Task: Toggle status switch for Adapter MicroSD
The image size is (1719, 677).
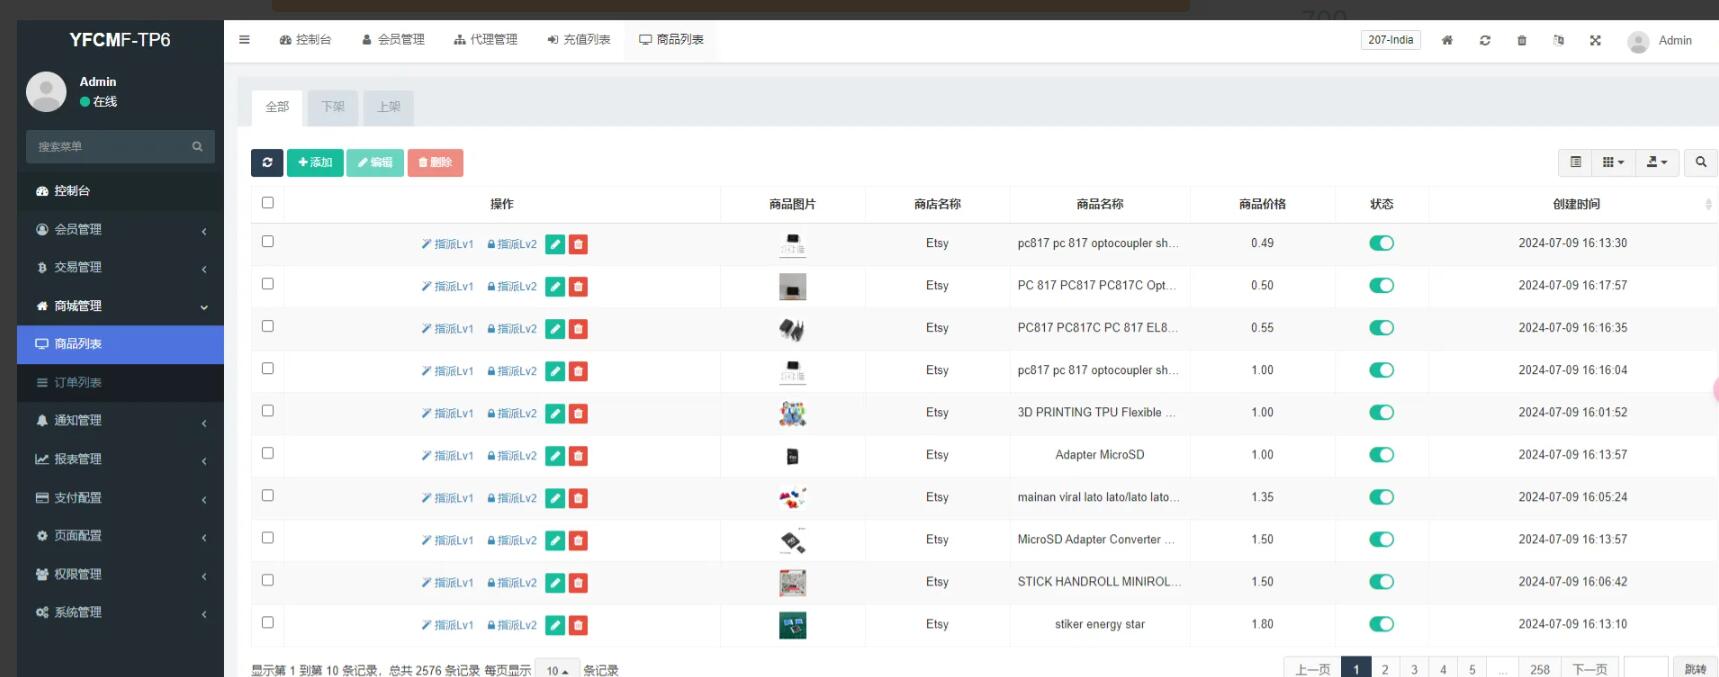Action: coord(1381,455)
